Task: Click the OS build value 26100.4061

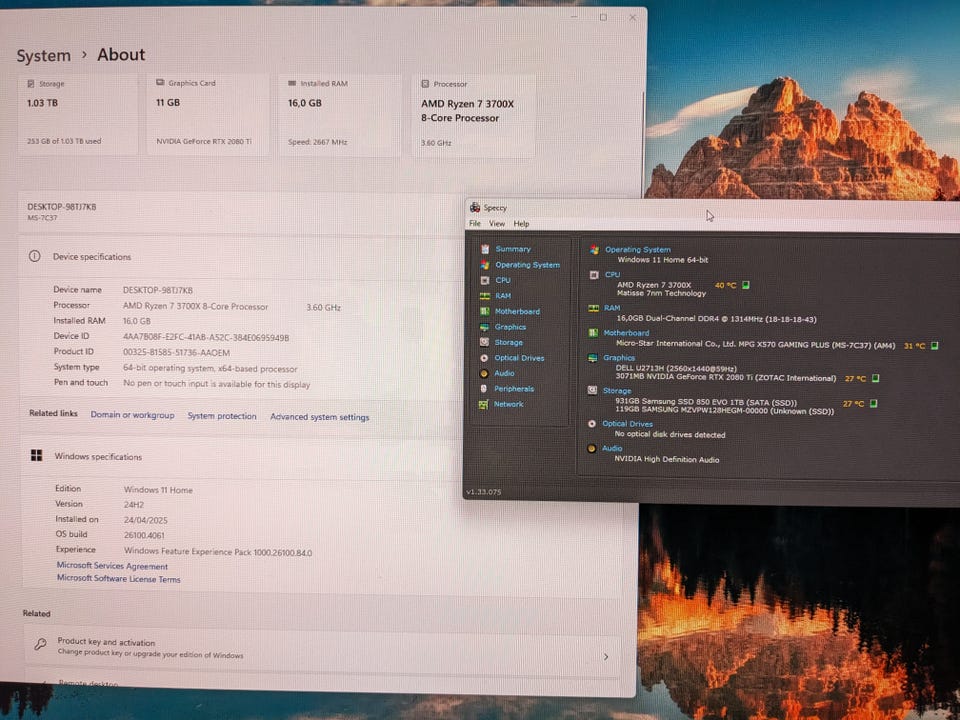Action: tap(144, 535)
